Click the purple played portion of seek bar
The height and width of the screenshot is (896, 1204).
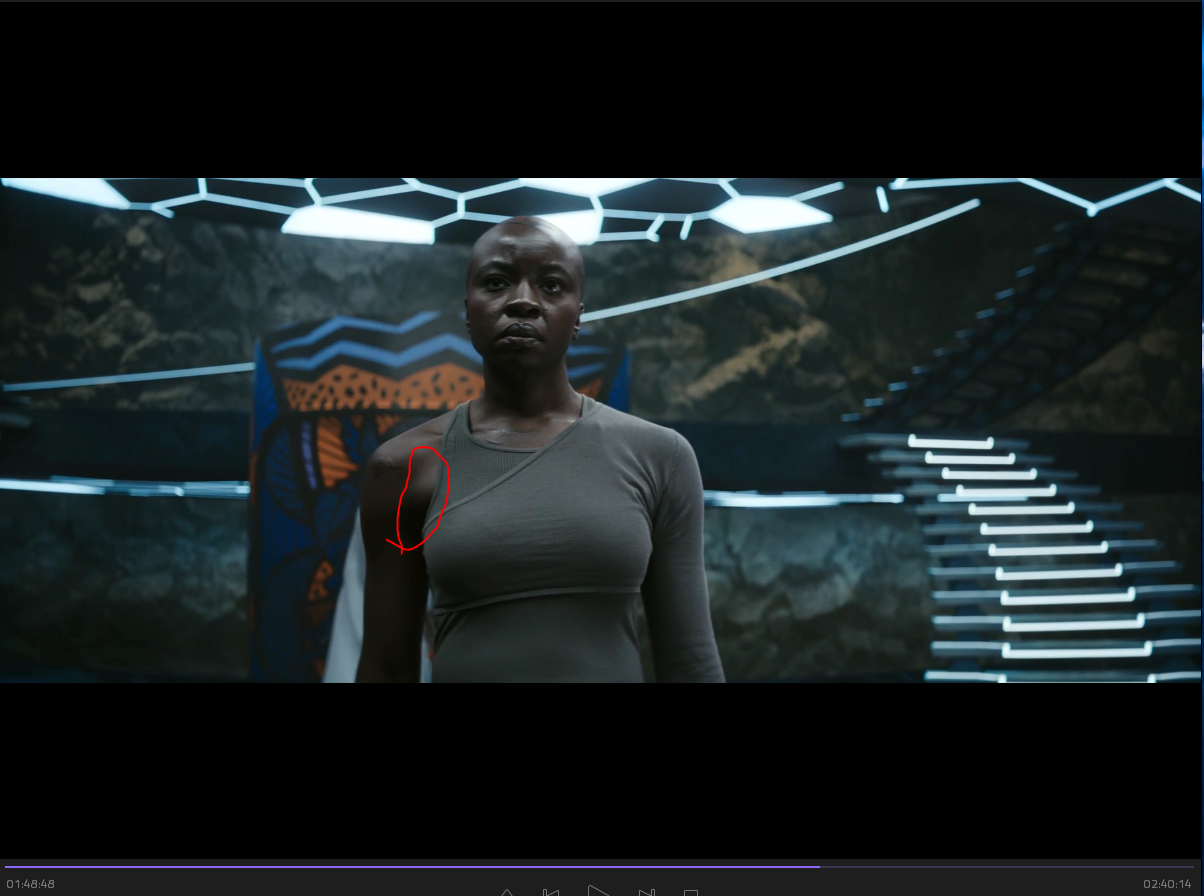[x=400, y=866]
